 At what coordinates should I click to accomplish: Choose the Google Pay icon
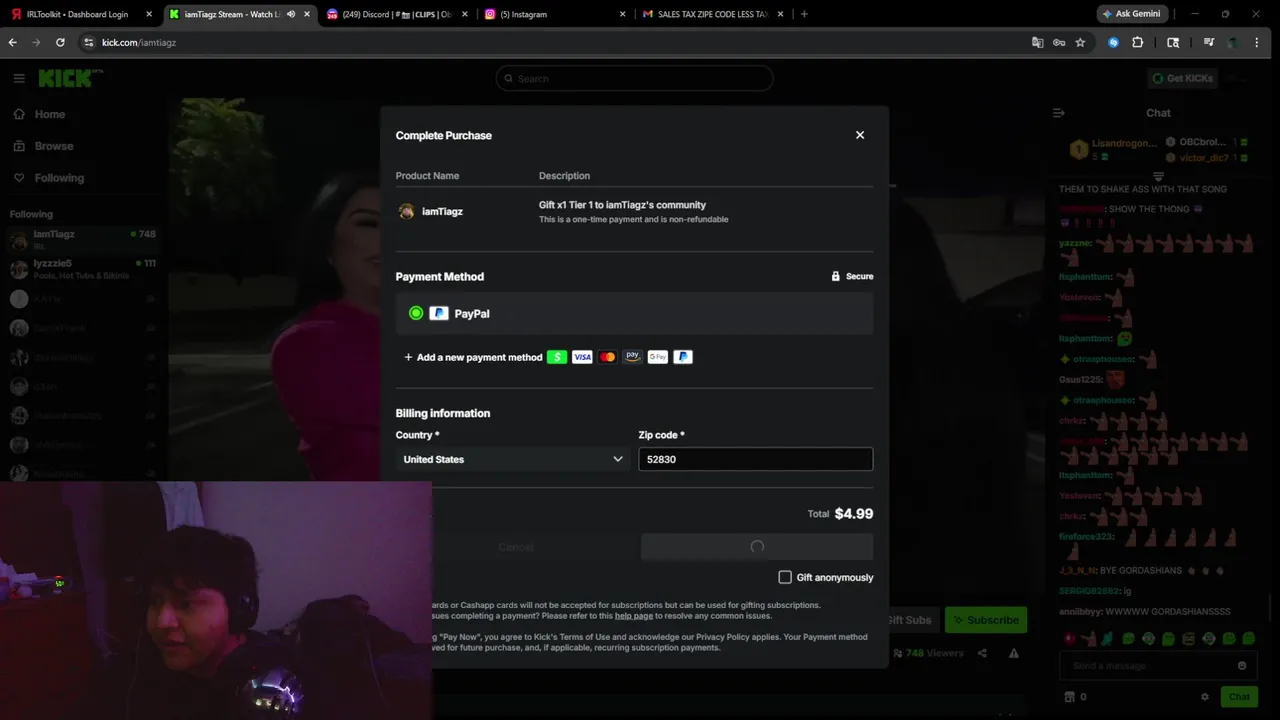coord(657,357)
